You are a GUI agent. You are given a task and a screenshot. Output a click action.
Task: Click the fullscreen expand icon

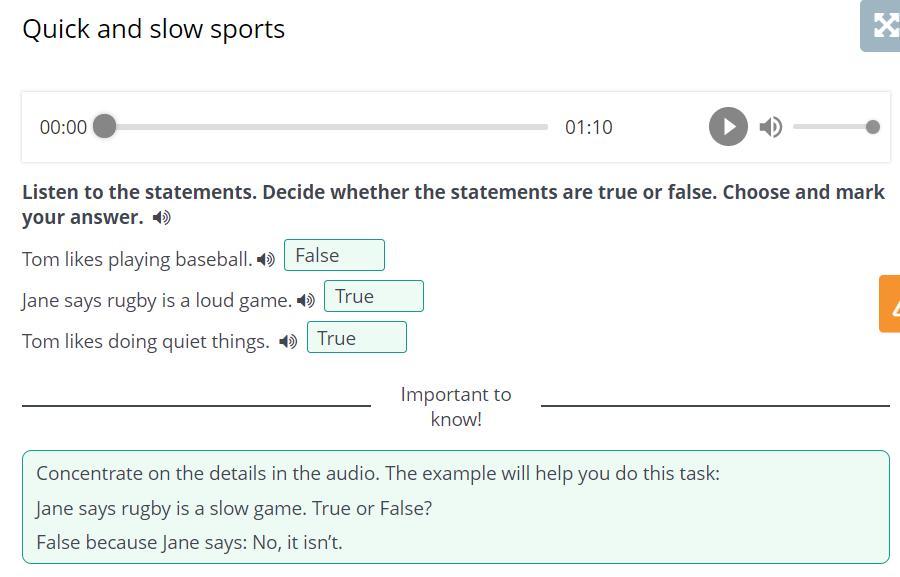pos(883,25)
